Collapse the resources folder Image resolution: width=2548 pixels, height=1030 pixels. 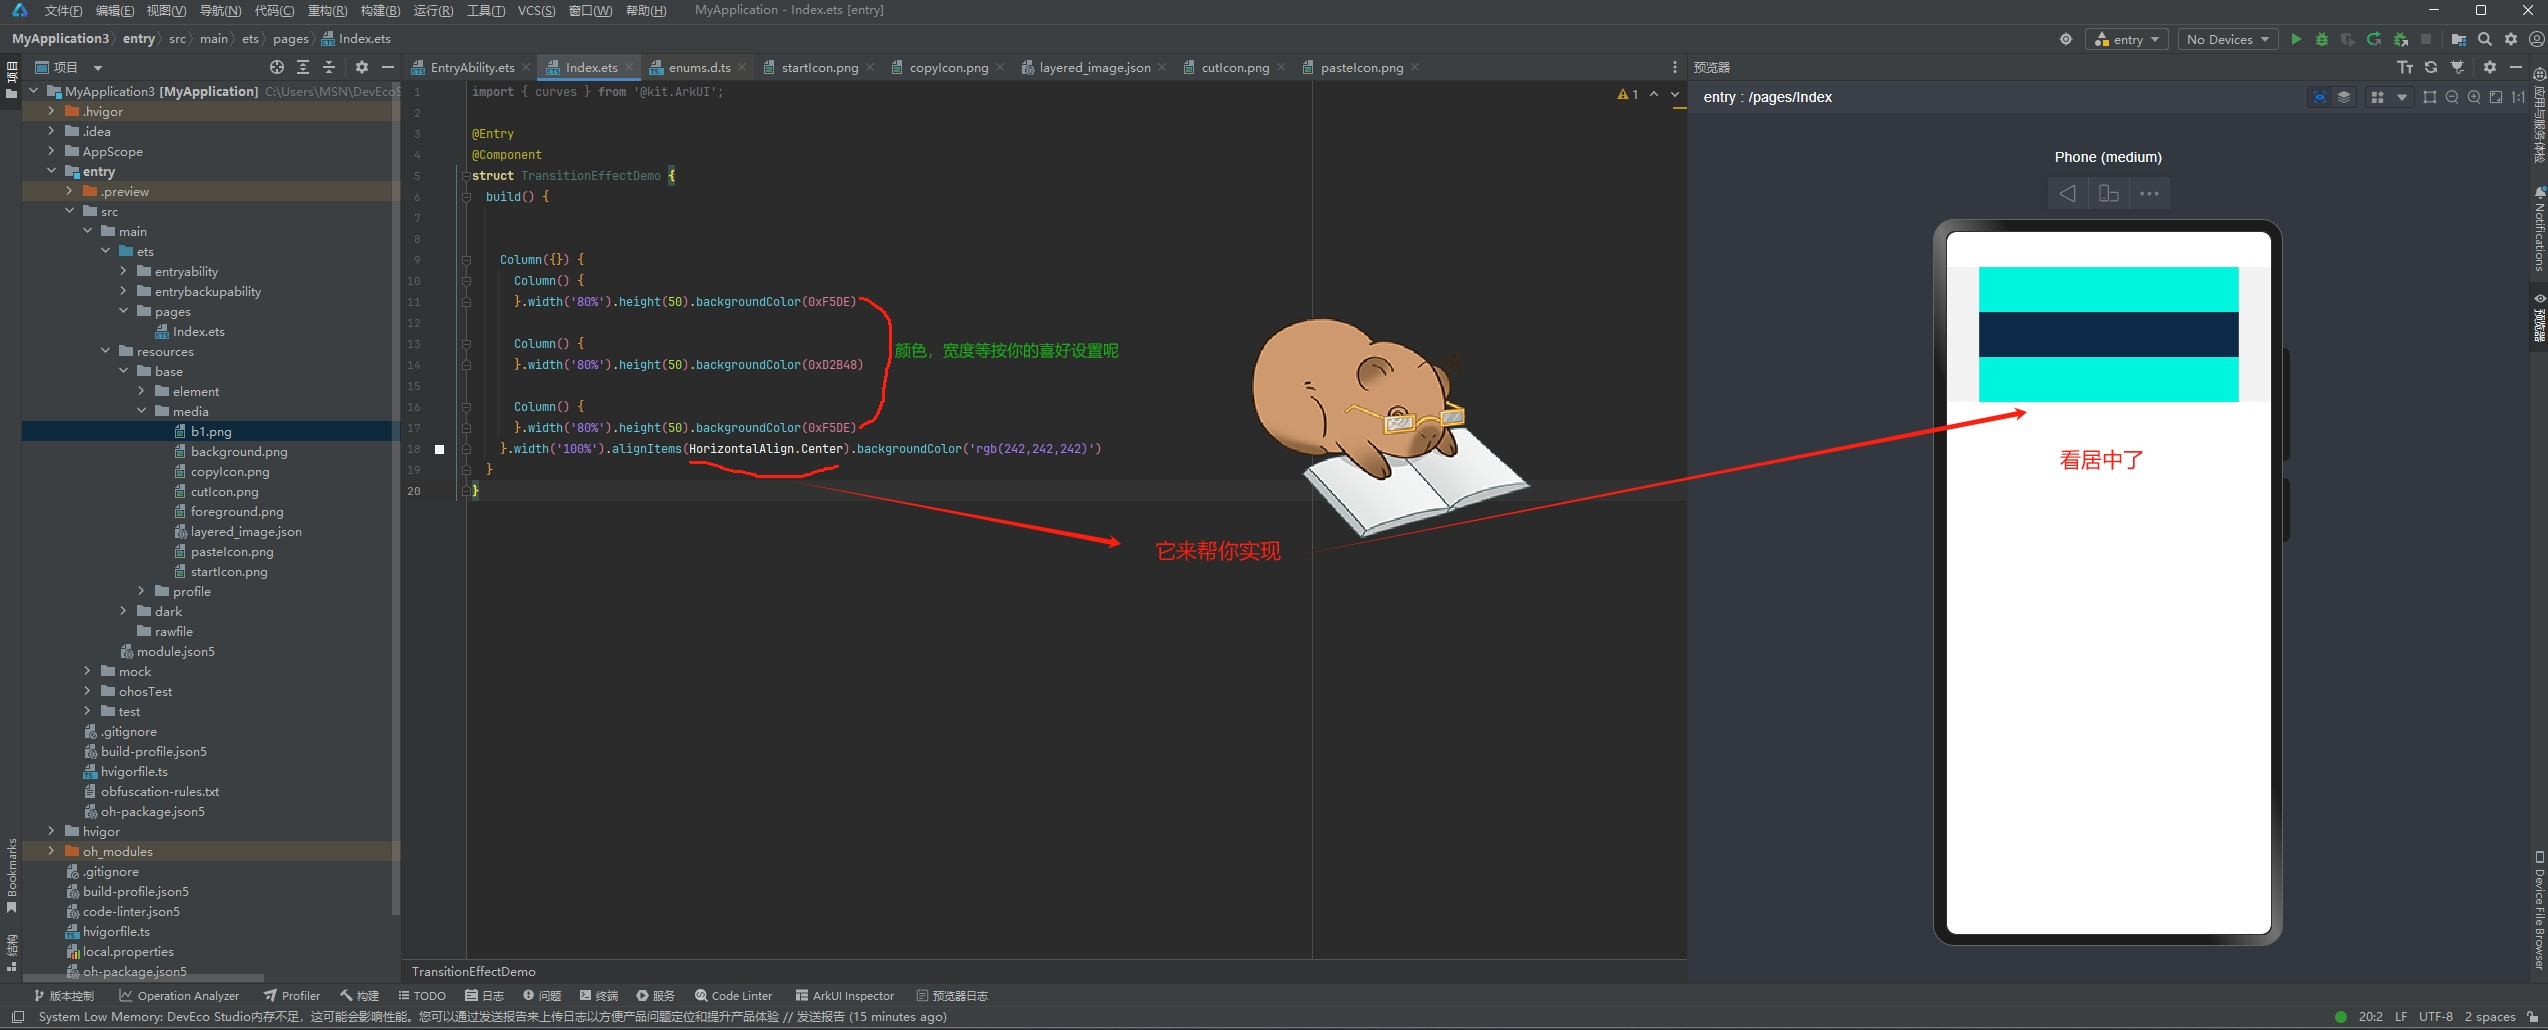[x=105, y=351]
